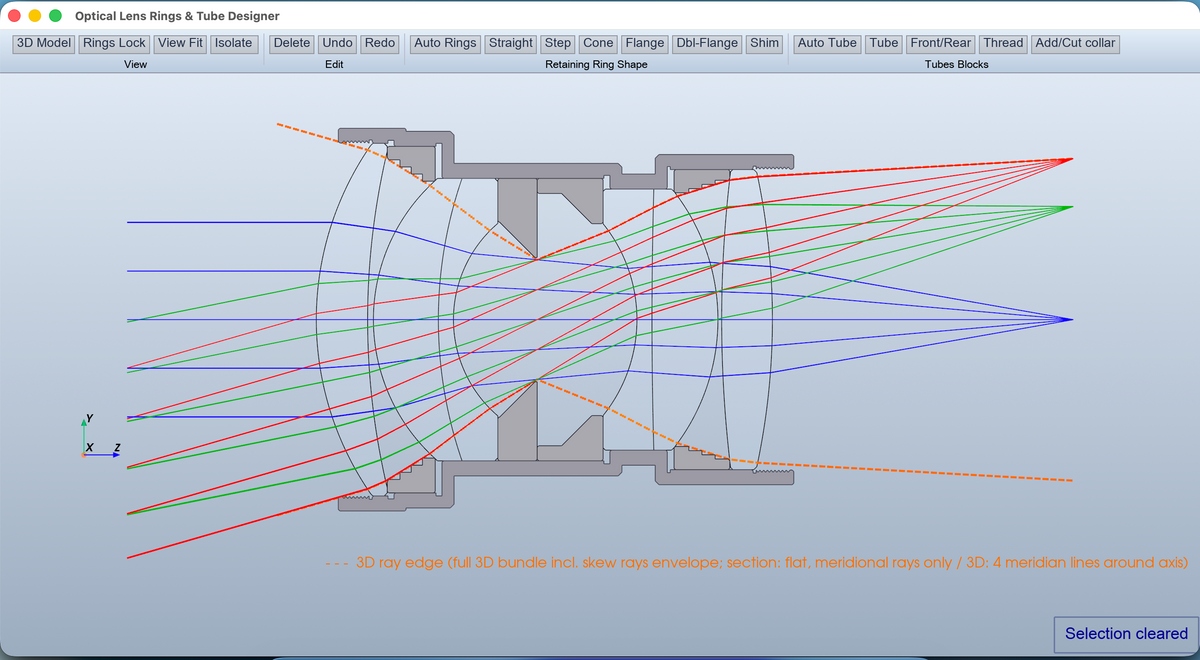Toggle the Rings Lock button
The width and height of the screenshot is (1200, 660).
point(115,43)
